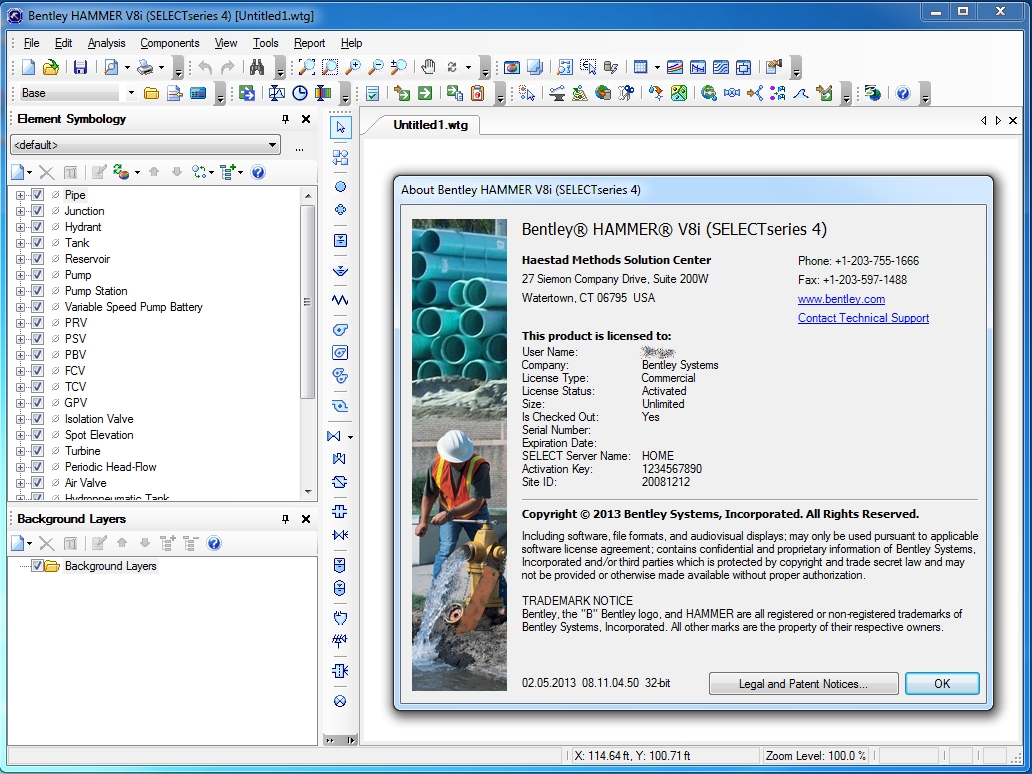Click the Zoom In magnifier icon
This screenshot has width=1032, height=774.
click(353, 67)
